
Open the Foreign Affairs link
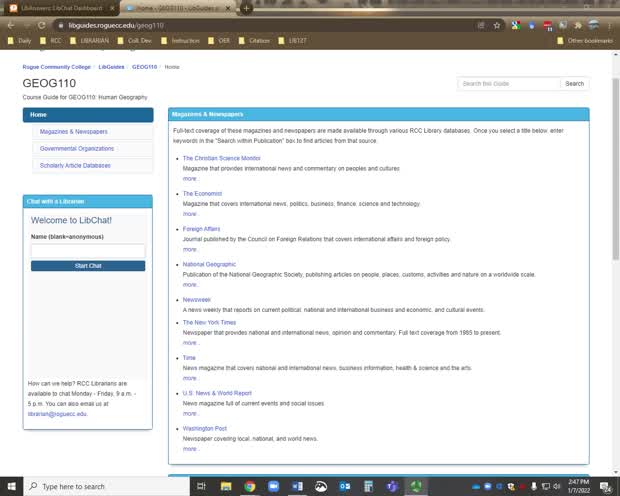[201, 229]
